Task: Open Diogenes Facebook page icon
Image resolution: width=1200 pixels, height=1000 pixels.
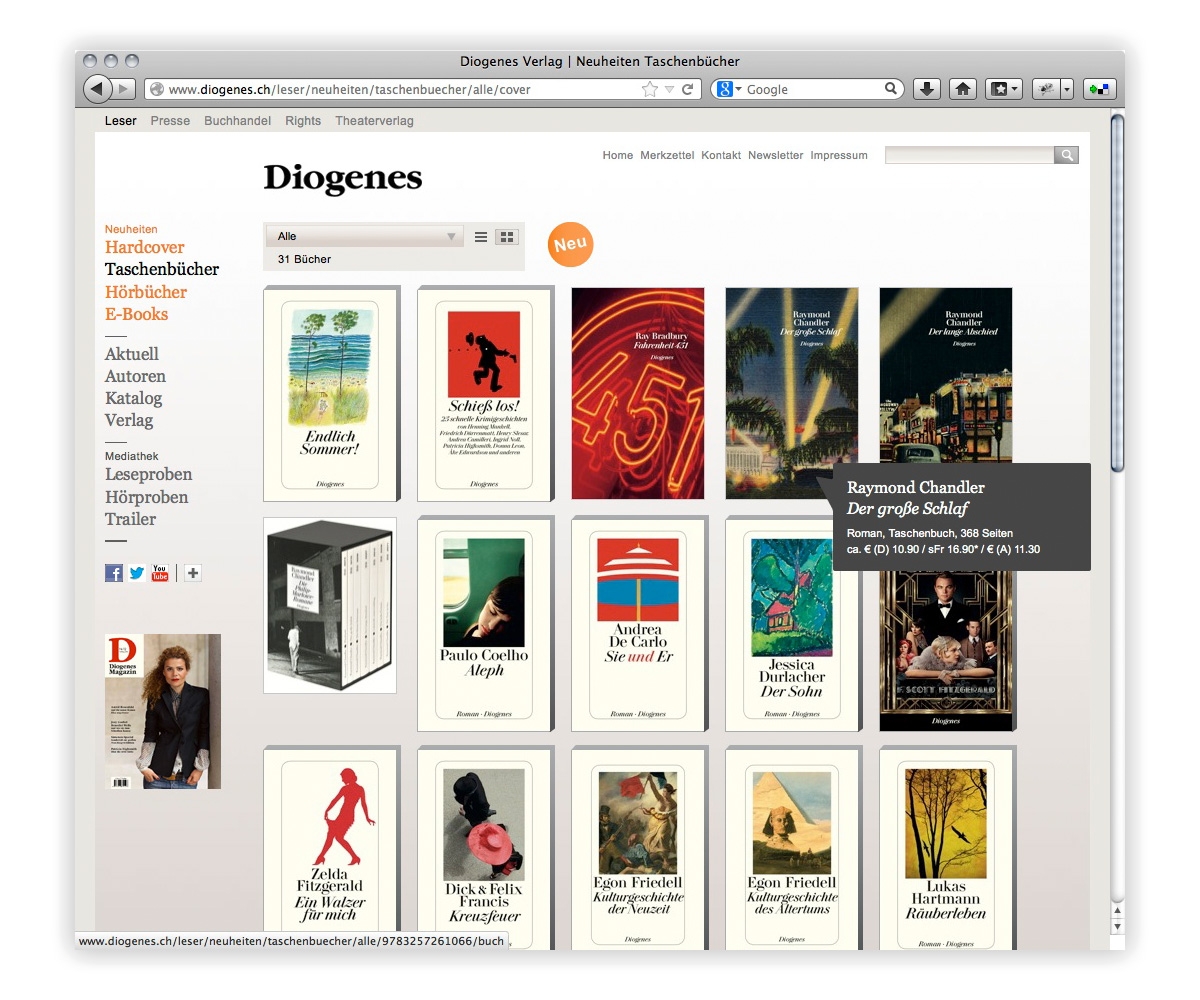Action: point(114,573)
